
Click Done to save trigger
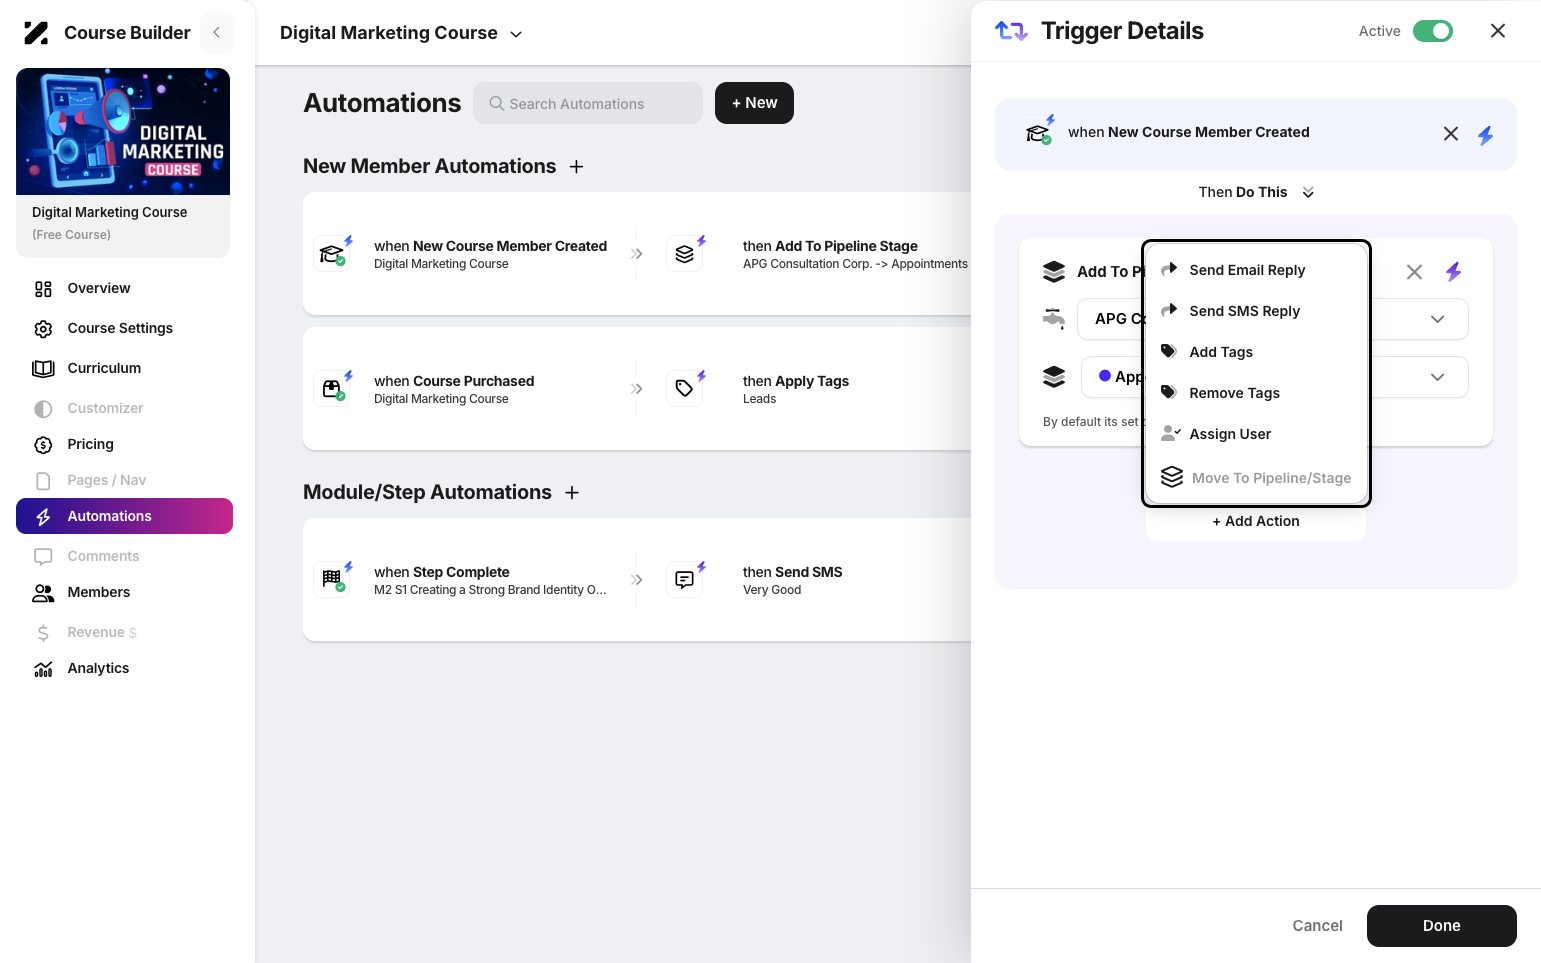[1442, 926]
